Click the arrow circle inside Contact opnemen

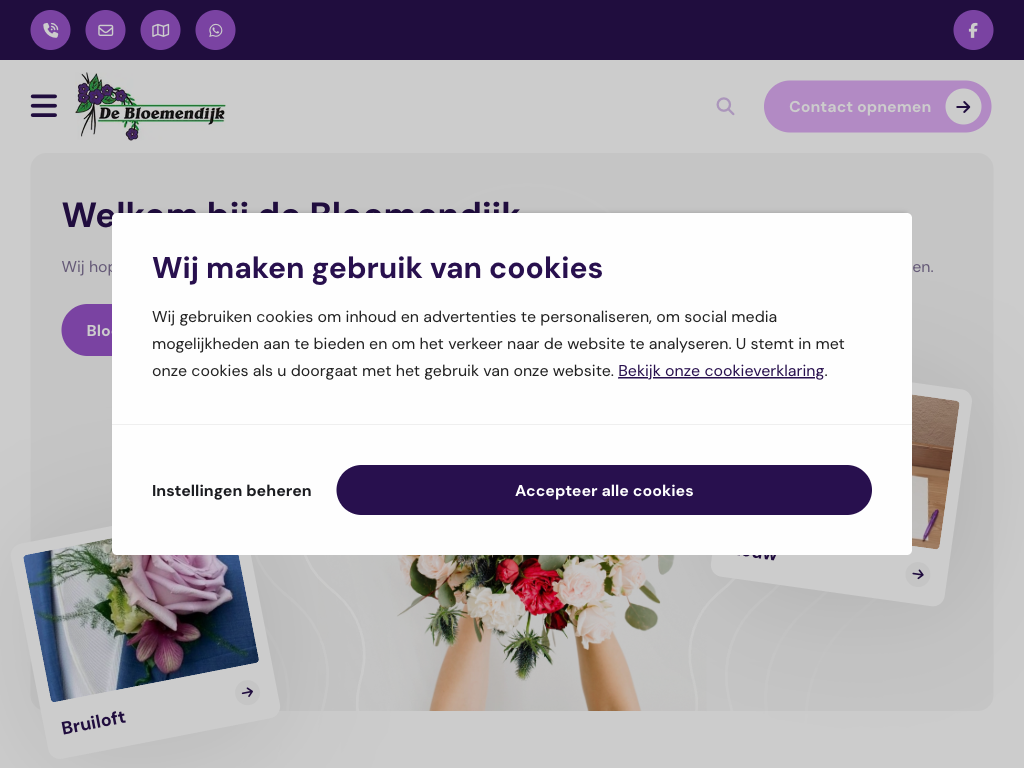click(x=963, y=106)
